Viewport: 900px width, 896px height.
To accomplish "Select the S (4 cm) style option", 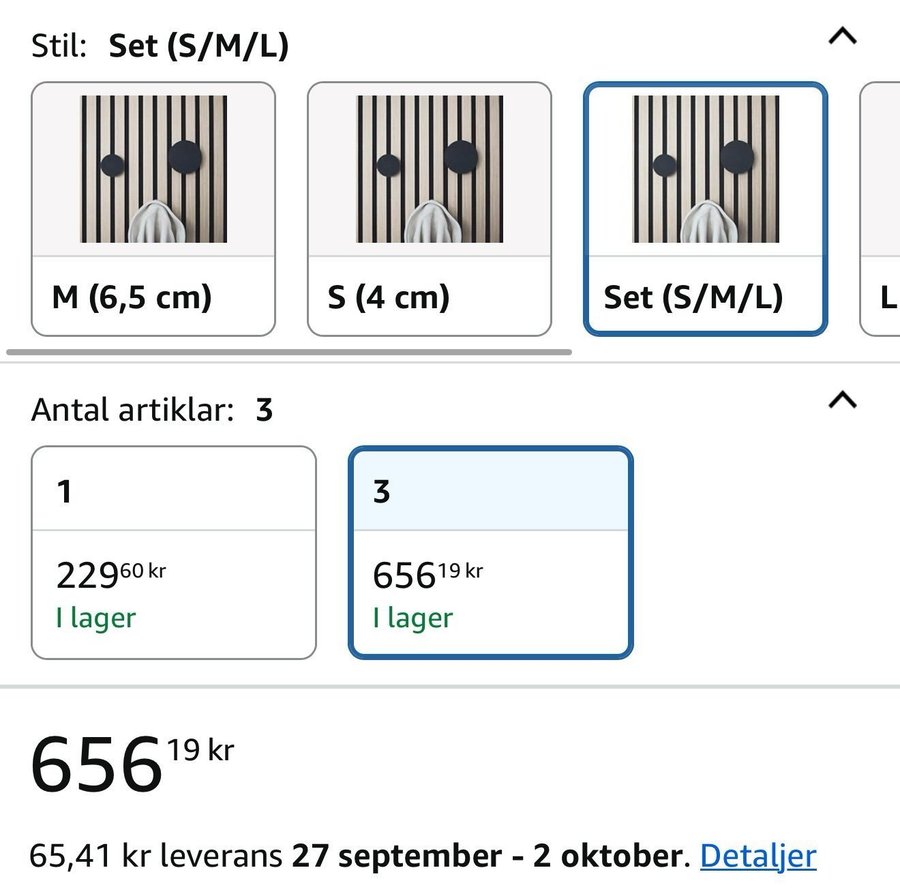I will [x=429, y=209].
